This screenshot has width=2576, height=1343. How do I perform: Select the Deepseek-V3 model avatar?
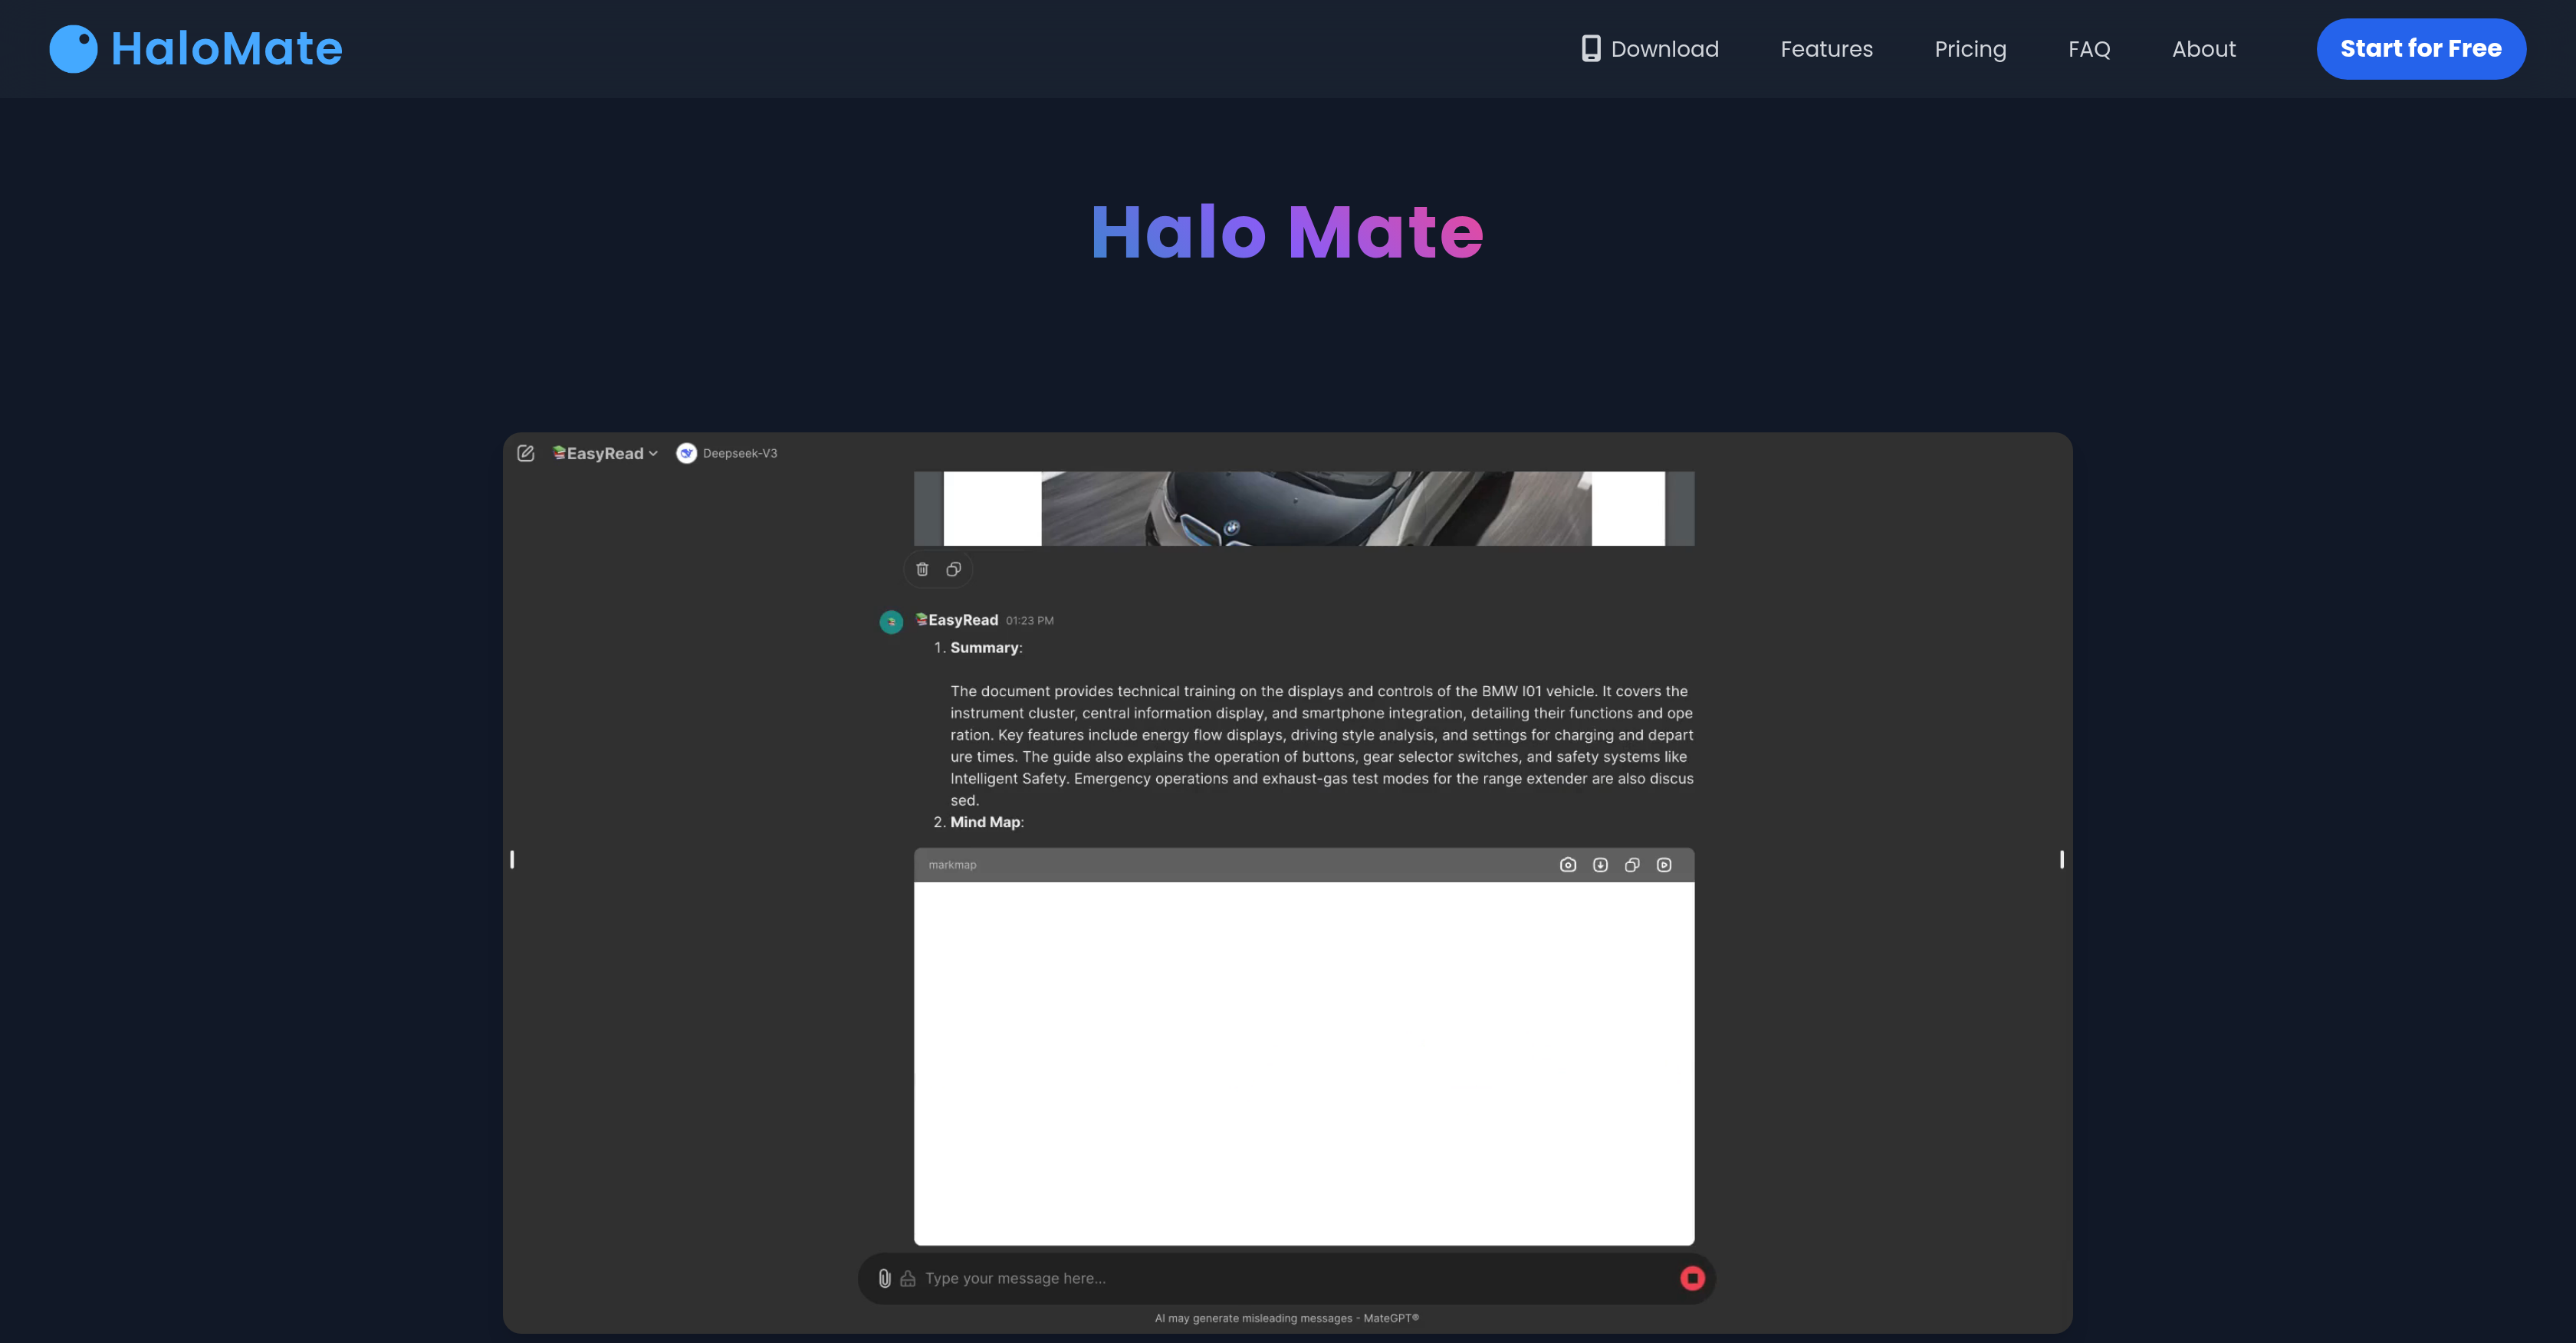tap(686, 452)
